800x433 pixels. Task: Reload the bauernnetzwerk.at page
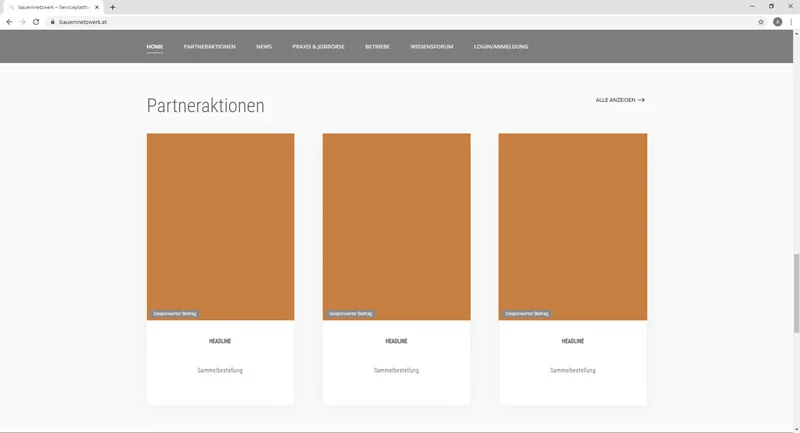pyautogui.click(x=36, y=21)
